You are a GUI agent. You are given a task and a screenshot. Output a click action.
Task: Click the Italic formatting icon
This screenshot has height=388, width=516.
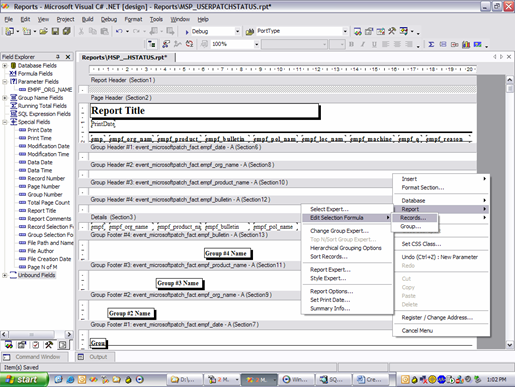[x=363, y=44]
